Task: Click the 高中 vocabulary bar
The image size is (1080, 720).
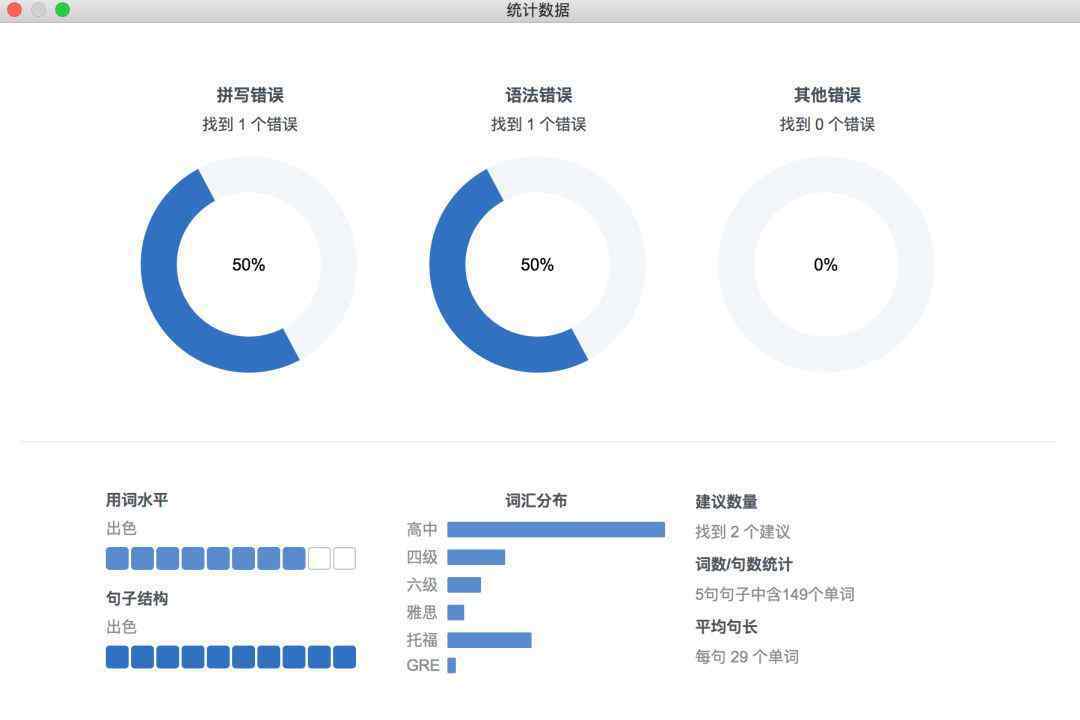Action: (556, 530)
